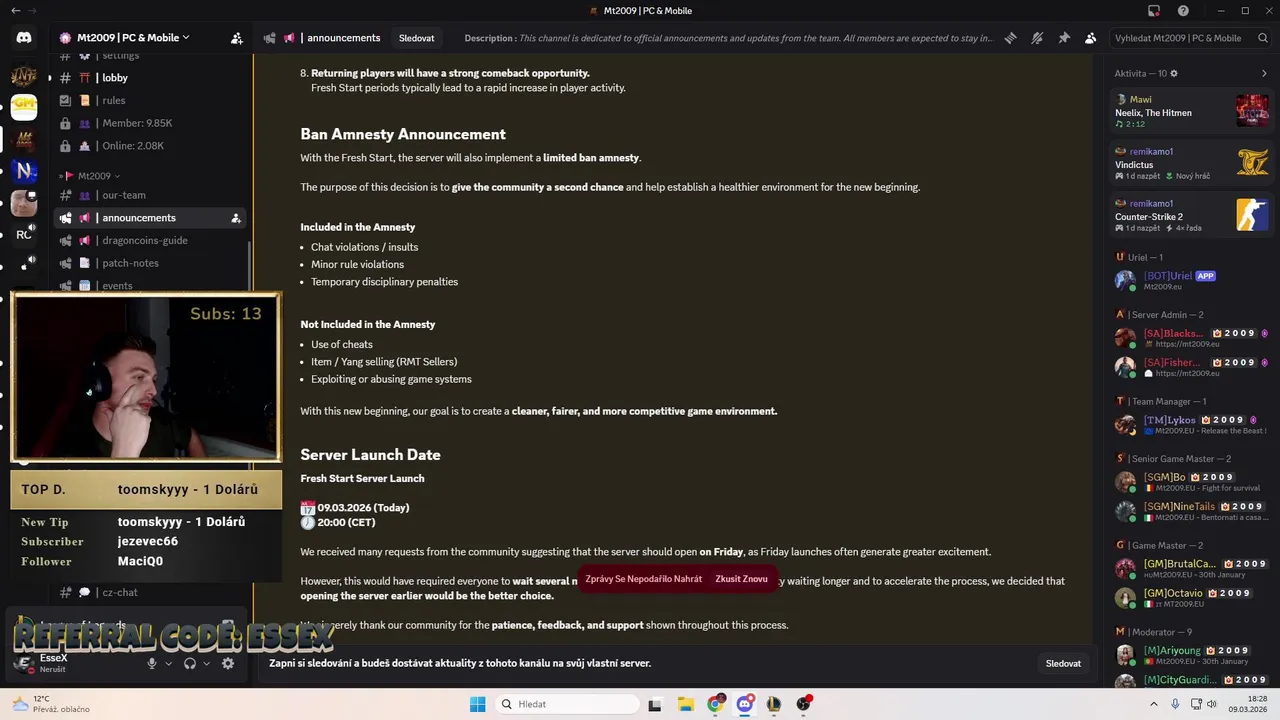Open microphone input options dropdown
The image size is (1280, 720).
168,663
